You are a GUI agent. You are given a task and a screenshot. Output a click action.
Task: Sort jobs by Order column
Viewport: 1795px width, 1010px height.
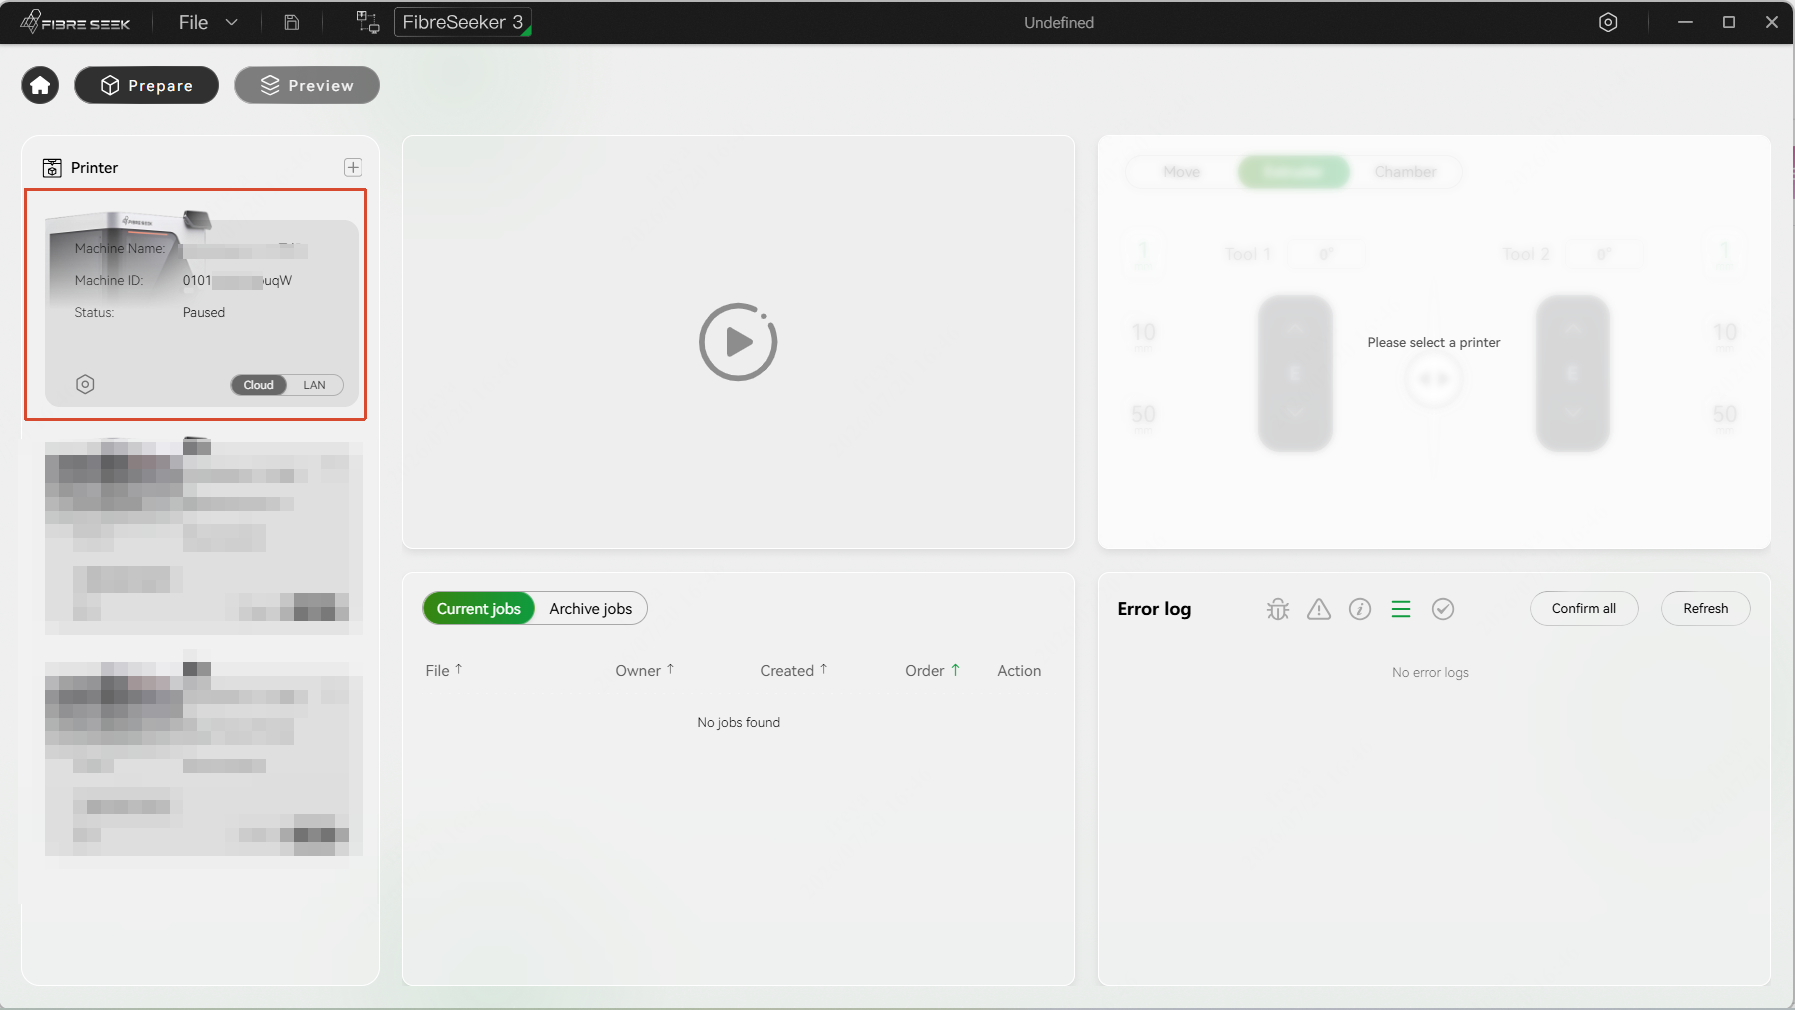(933, 671)
